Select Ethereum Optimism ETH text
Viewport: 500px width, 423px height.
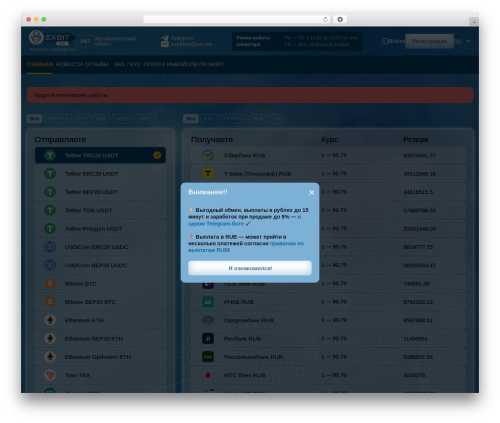(98, 357)
